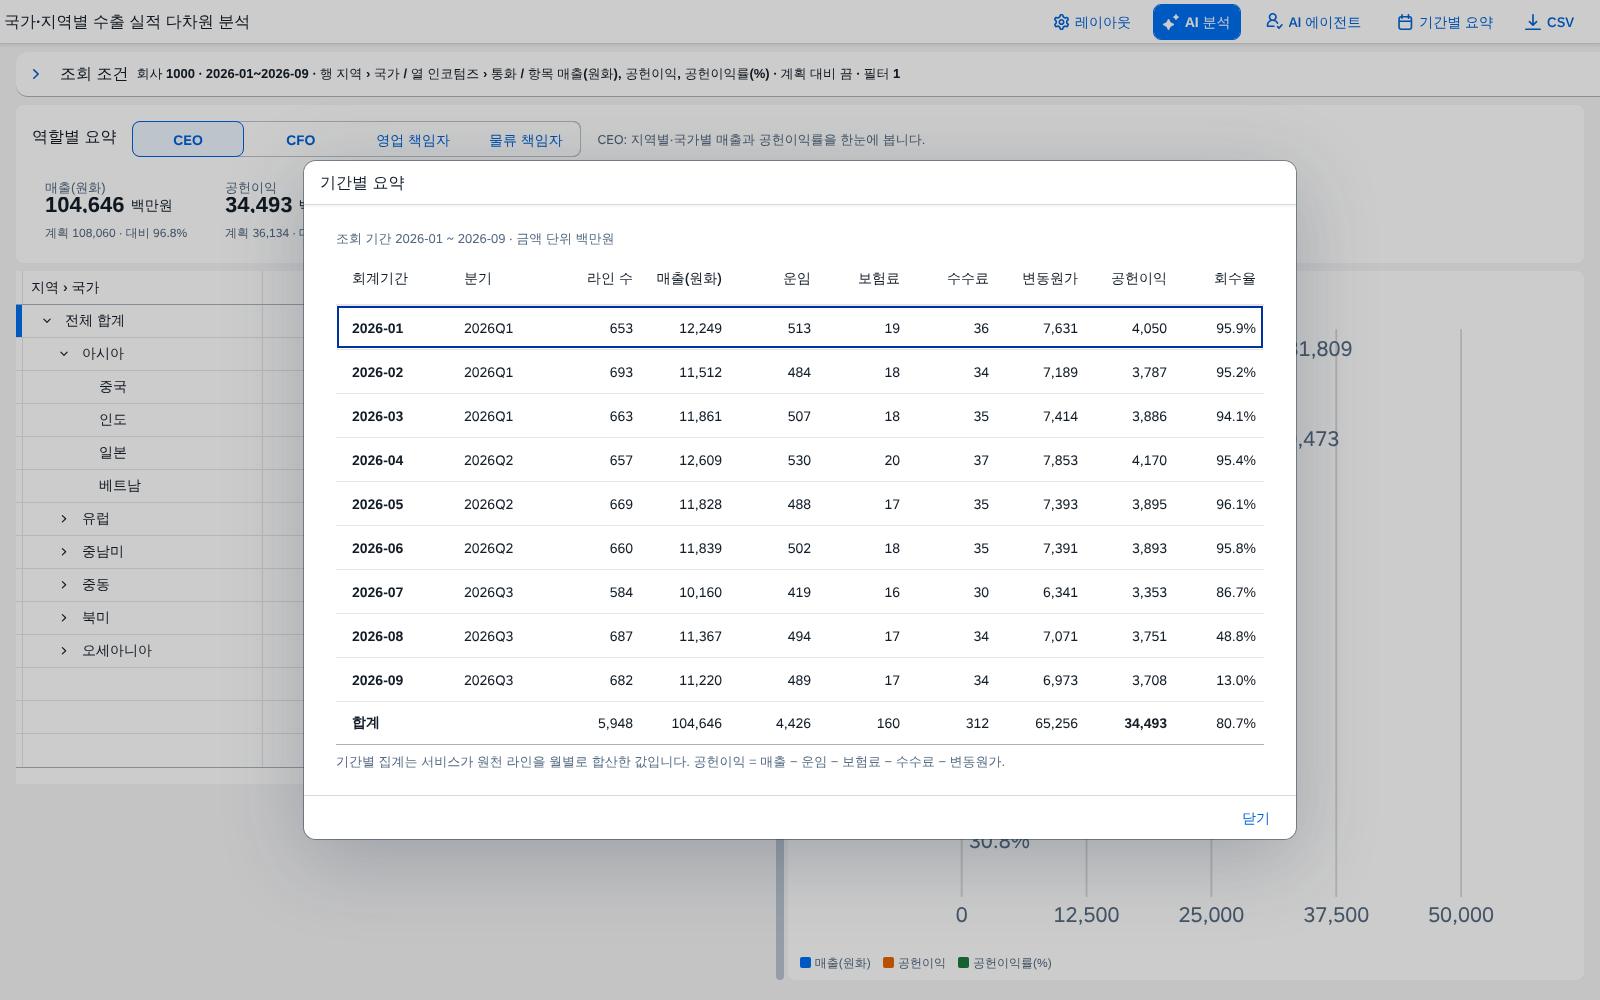The height and width of the screenshot is (1000, 1600).
Task: Select 중국 in the region tree
Action: (113, 387)
